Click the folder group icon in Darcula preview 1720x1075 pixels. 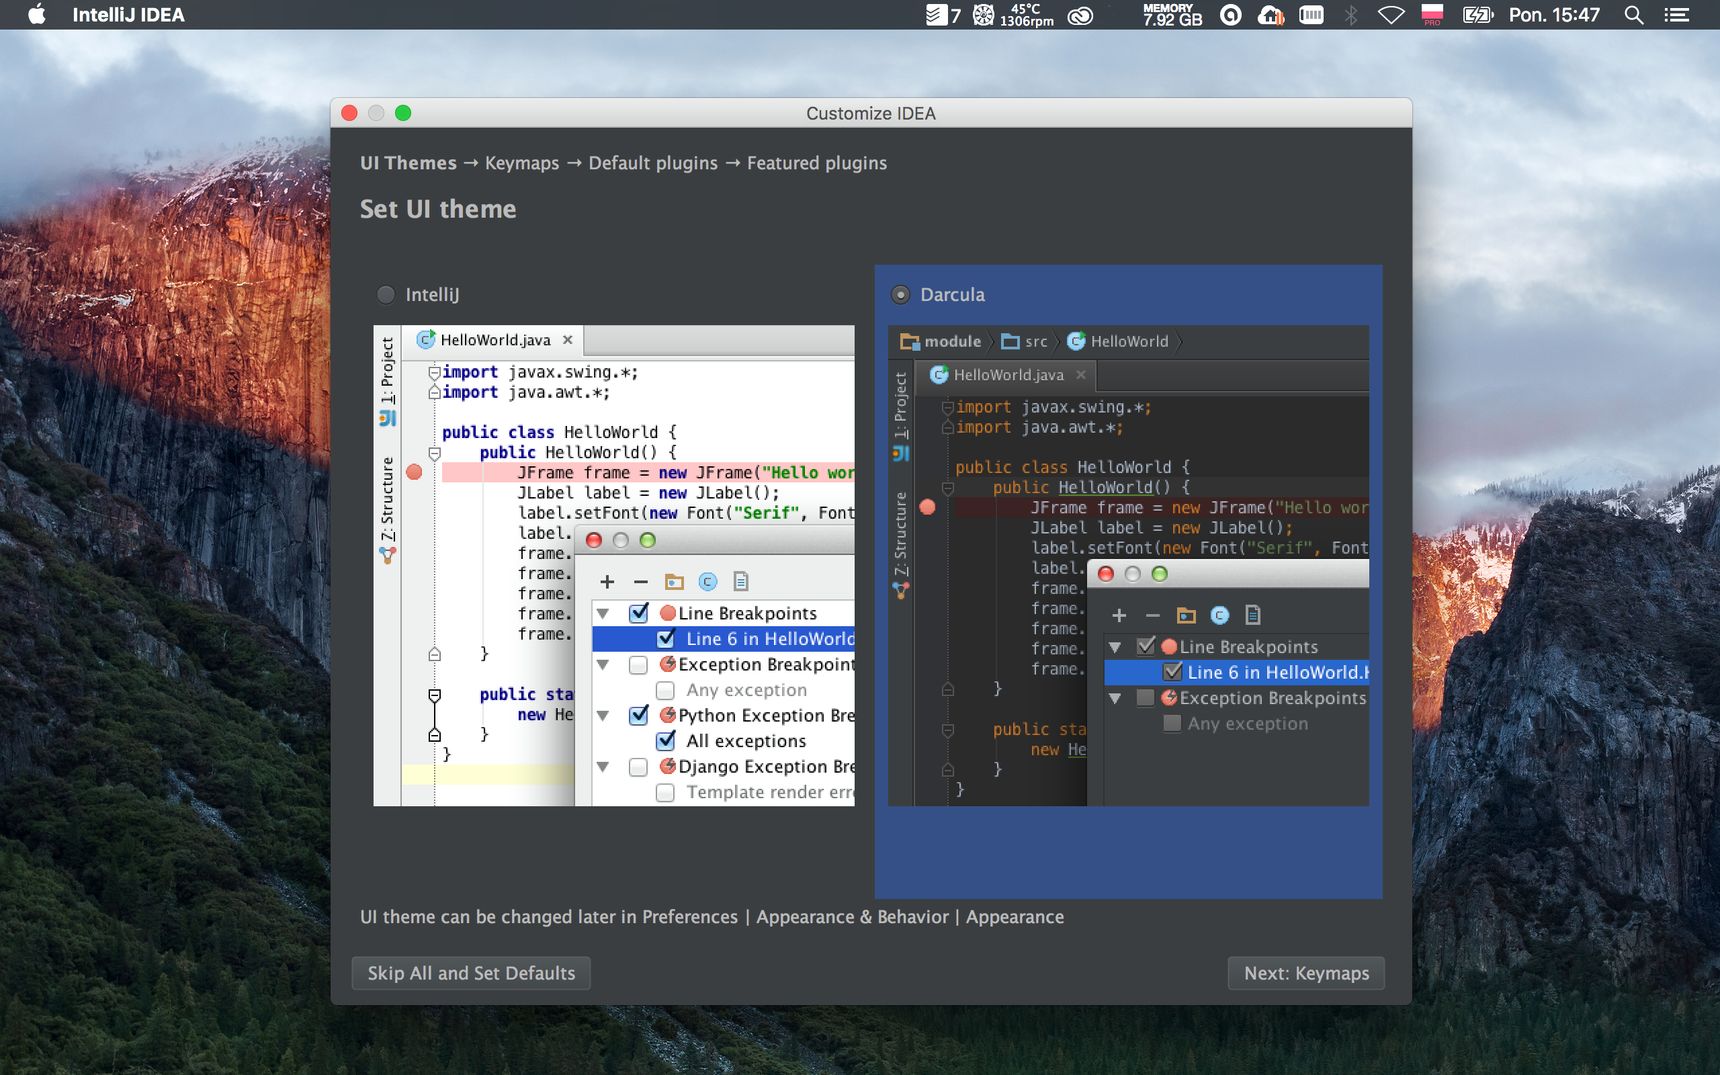point(1186,615)
